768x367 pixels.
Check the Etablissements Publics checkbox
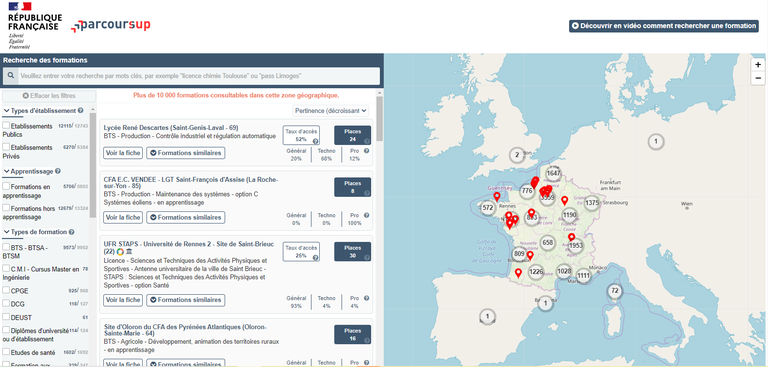coord(6,126)
